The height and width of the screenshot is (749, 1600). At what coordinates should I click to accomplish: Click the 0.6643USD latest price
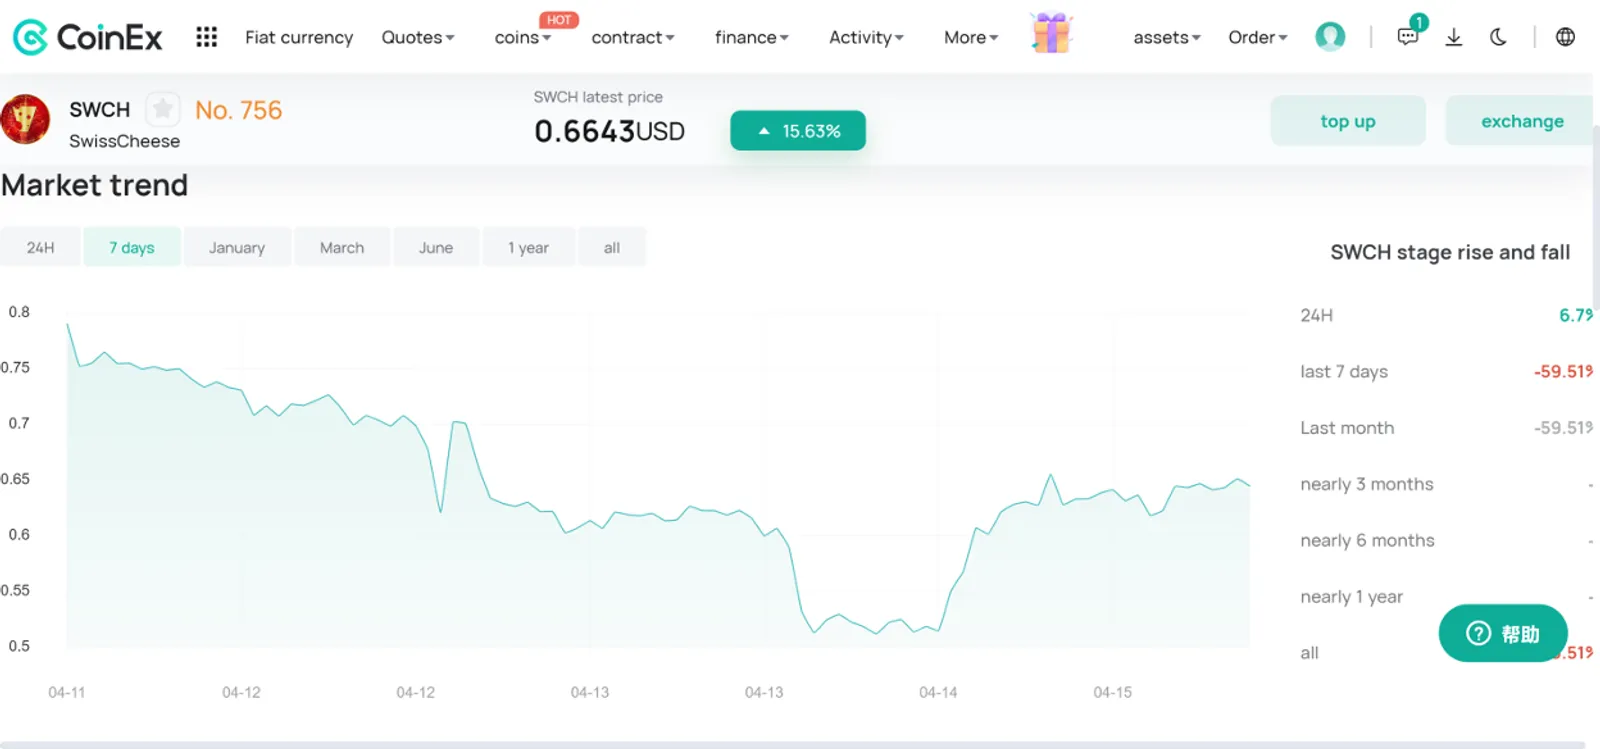coord(609,131)
